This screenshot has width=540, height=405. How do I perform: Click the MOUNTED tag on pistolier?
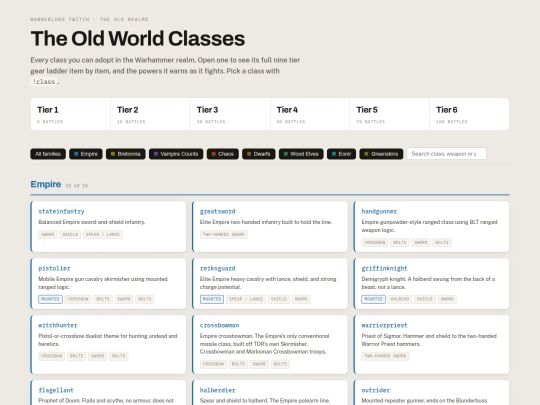[x=50, y=299]
